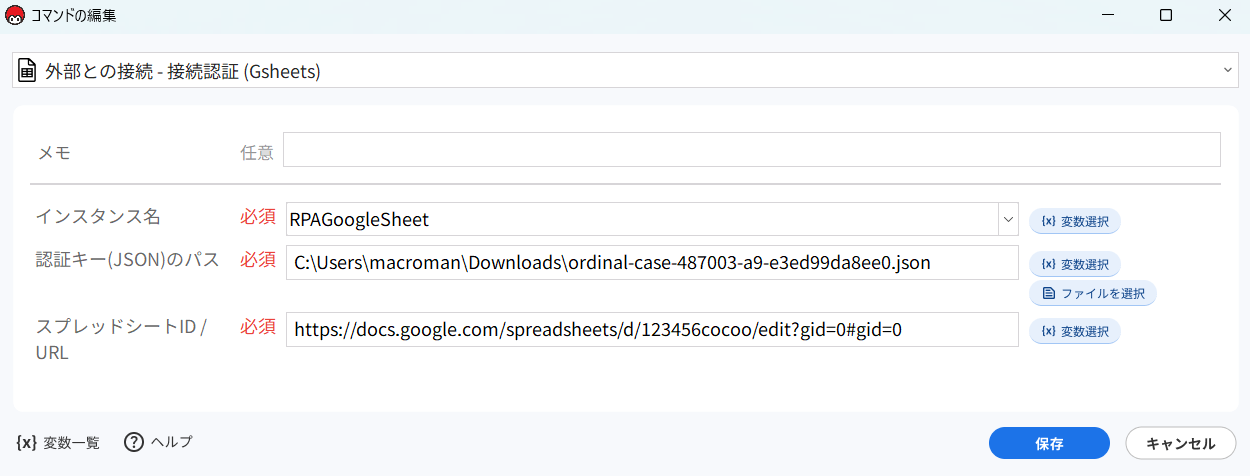
Task: Click the {x} 変数一覧 variable list icon
Action: [27, 442]
